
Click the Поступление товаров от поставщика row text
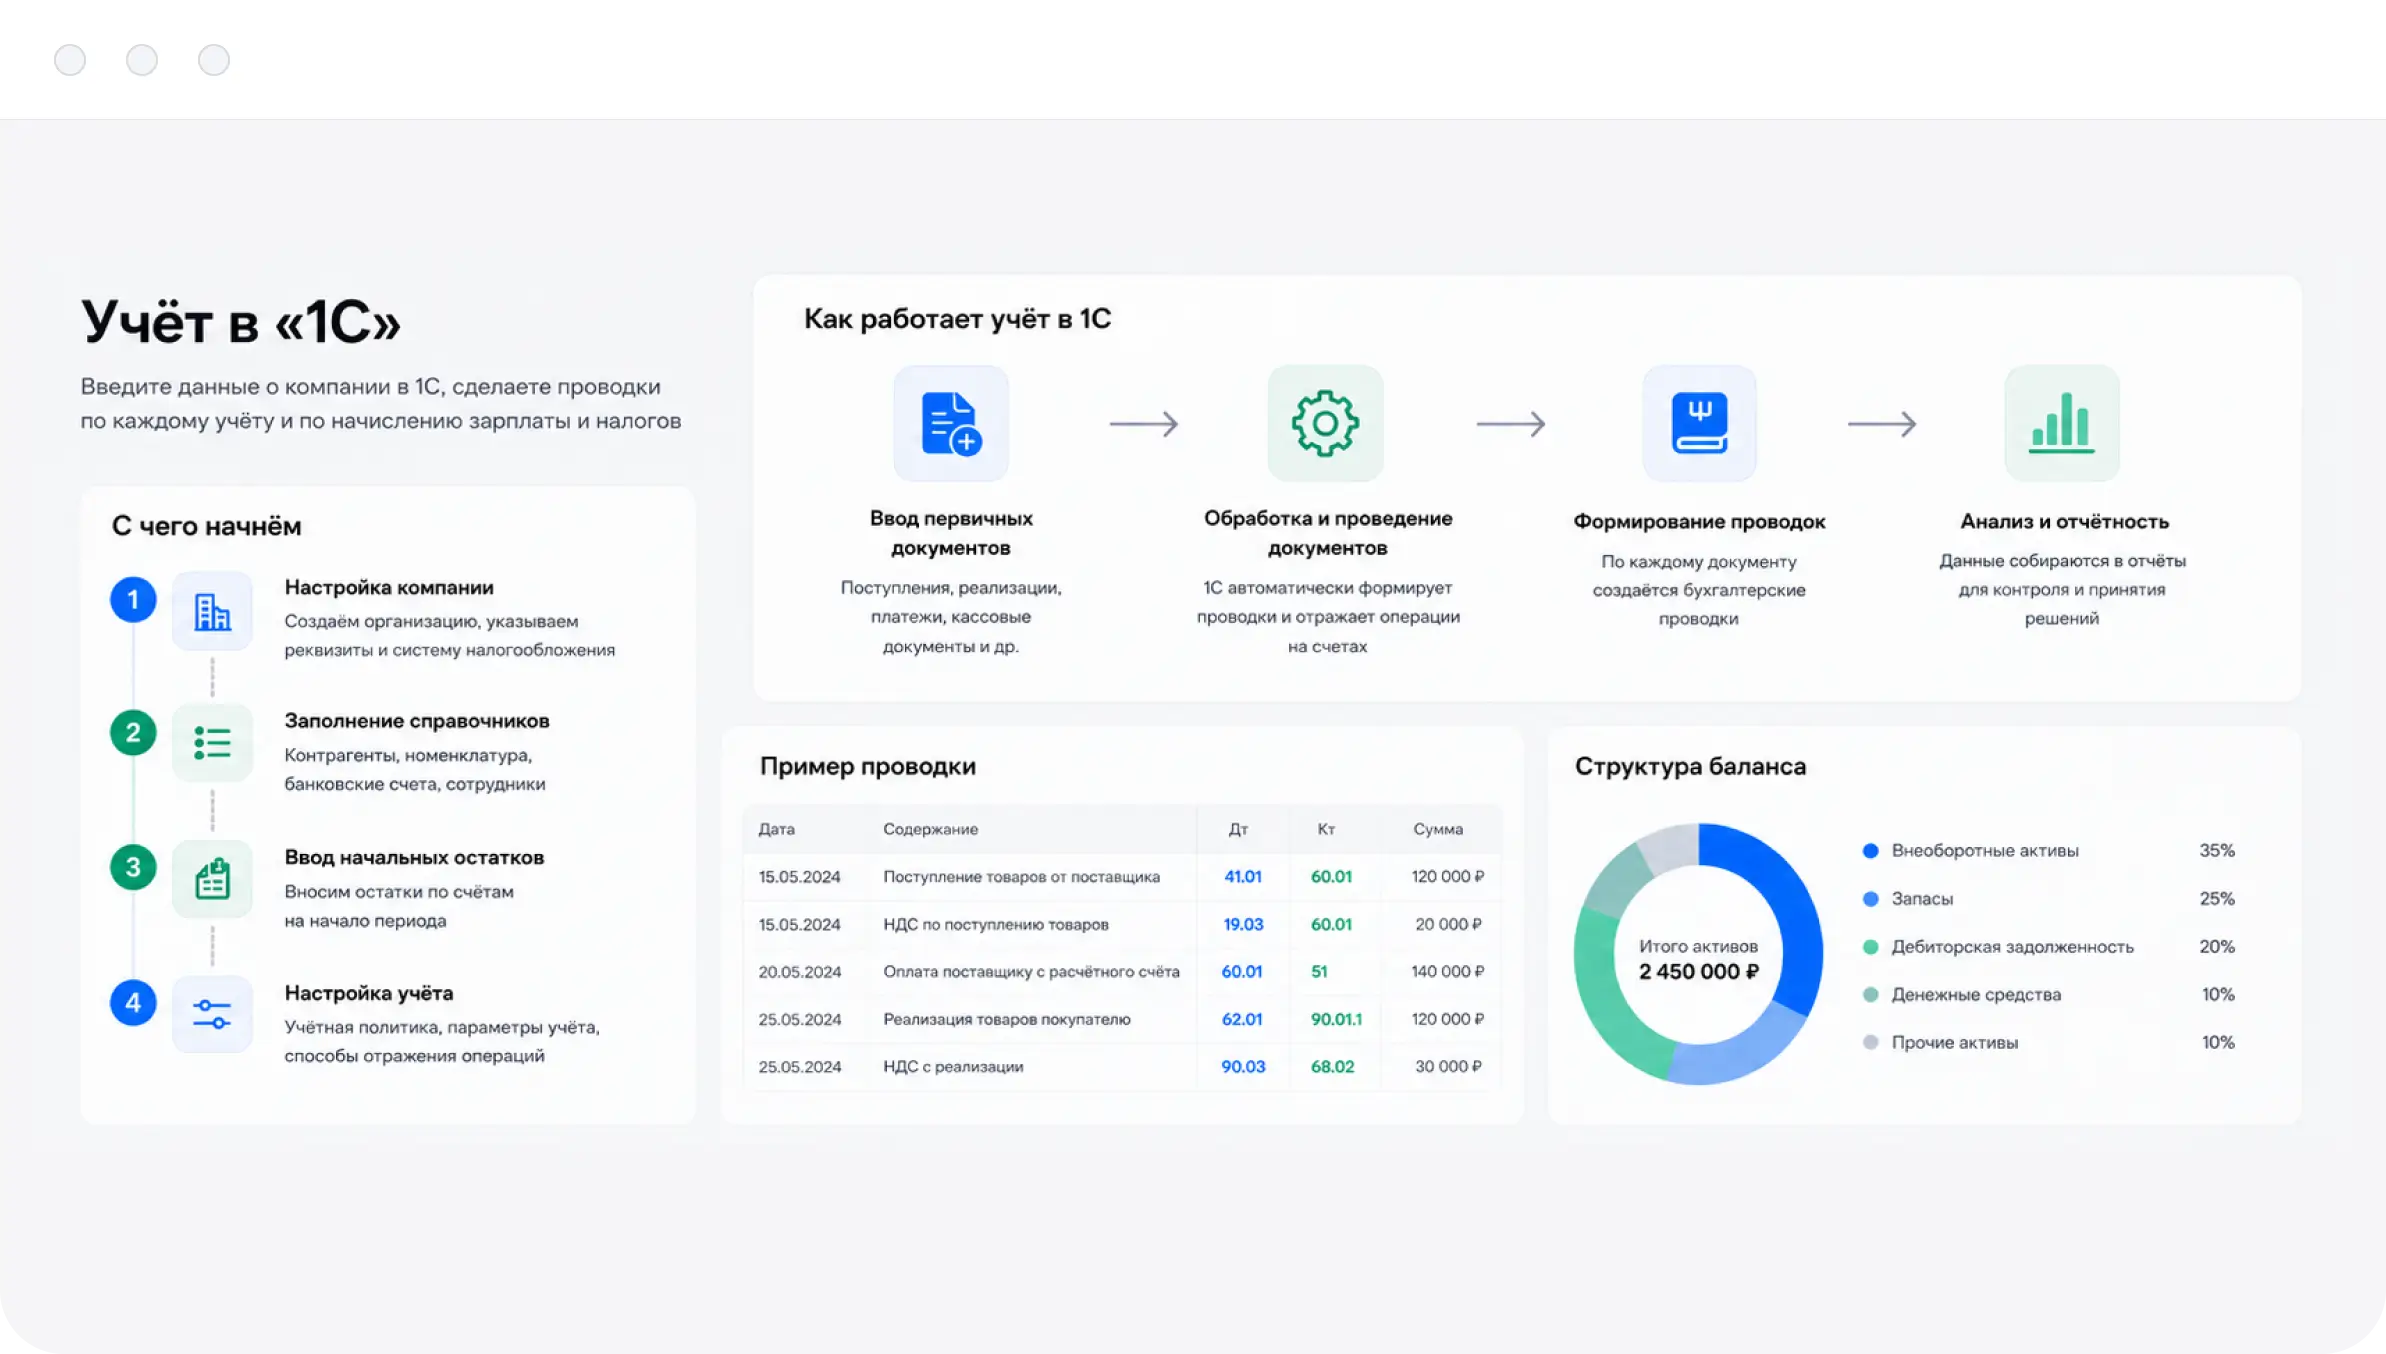pos(1021,877)
